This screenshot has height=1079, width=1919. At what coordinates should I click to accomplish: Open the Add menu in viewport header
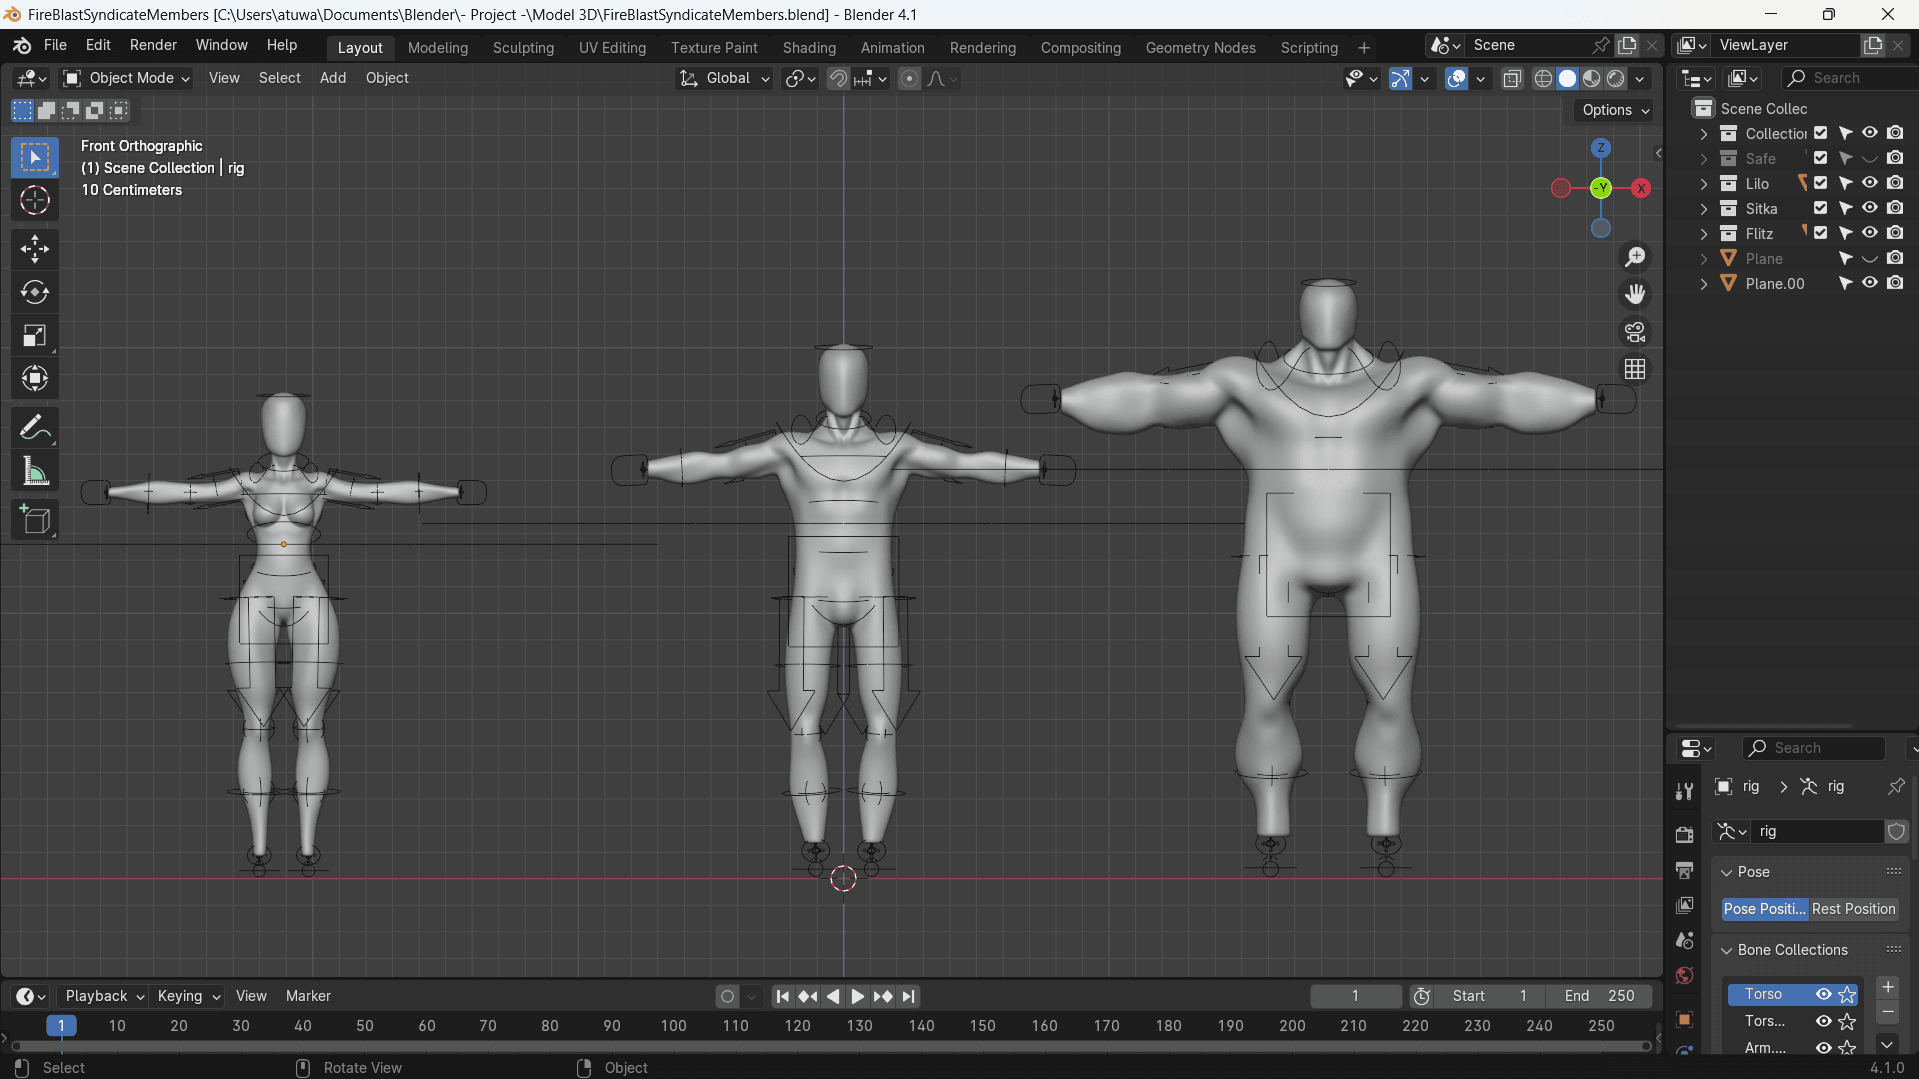(x=333, y=78)
